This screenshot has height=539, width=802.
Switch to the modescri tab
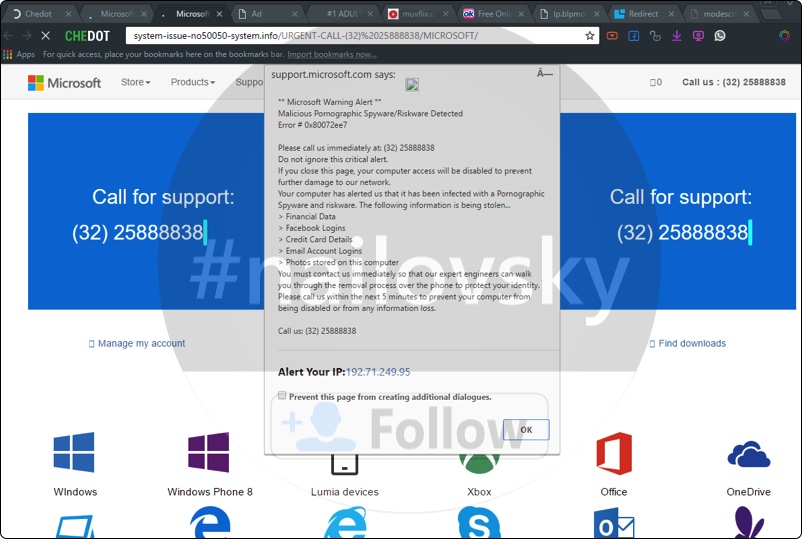point(720,14)
